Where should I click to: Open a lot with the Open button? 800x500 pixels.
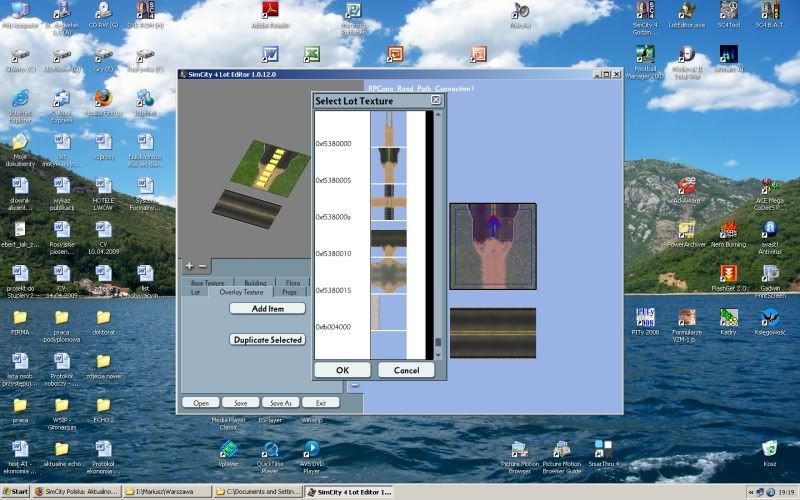click(201, 403)
